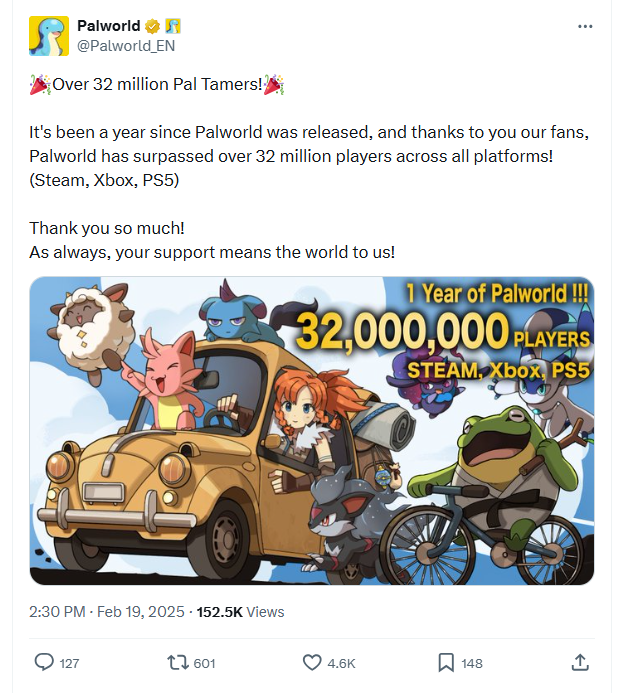Click the 127 replies count
Viewport: 629px width, 693px height.
(x=69, y=663)
